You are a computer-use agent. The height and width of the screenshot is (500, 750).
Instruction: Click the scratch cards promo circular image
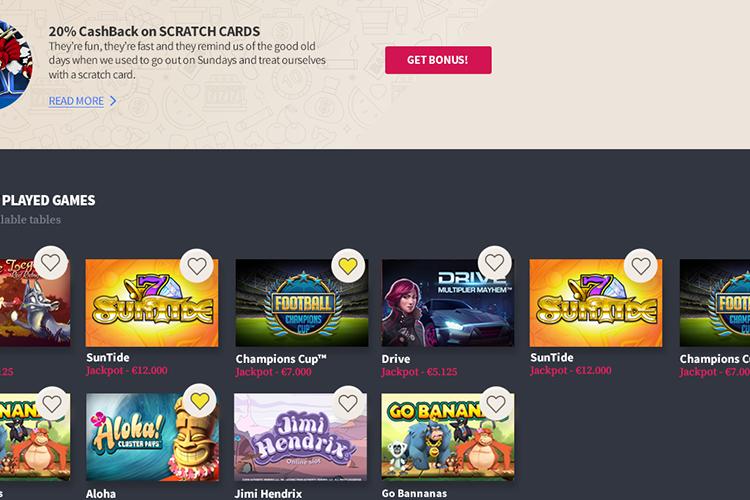14,65
